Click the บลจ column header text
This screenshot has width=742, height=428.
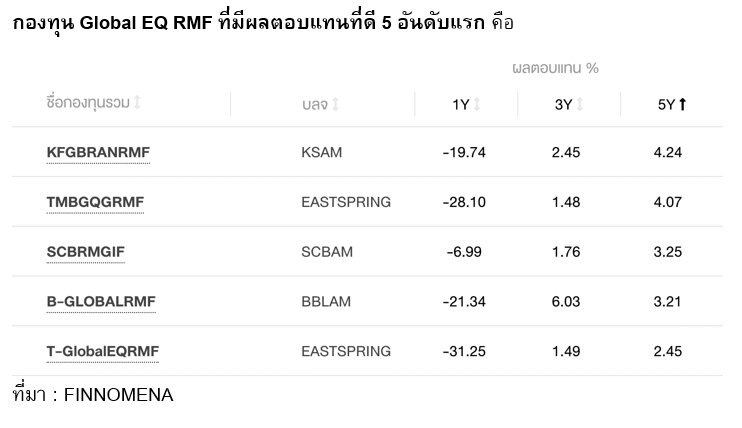point(314,104)
